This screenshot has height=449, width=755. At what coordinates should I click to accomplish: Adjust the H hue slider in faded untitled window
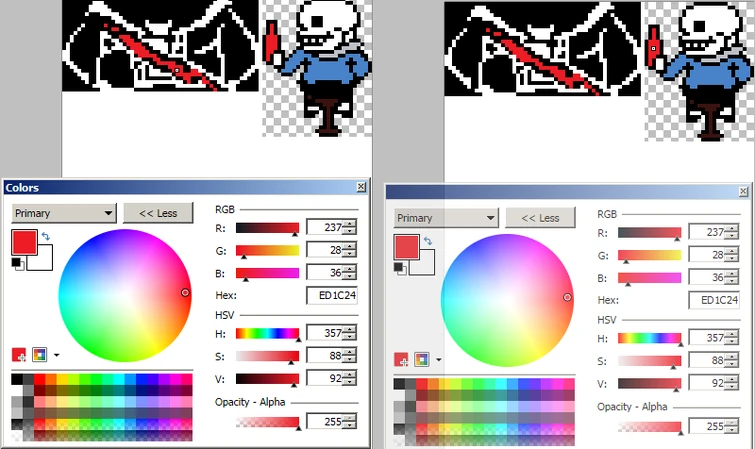pos(650,339)
